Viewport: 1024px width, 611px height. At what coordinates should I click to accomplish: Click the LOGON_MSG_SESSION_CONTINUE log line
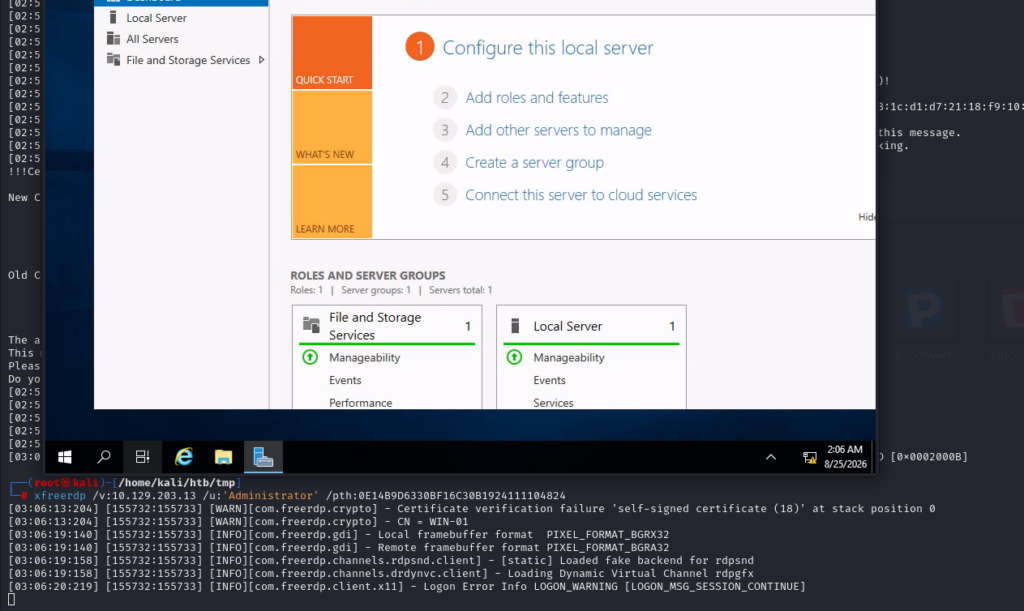pyautogui.click(x=407, y=586)
